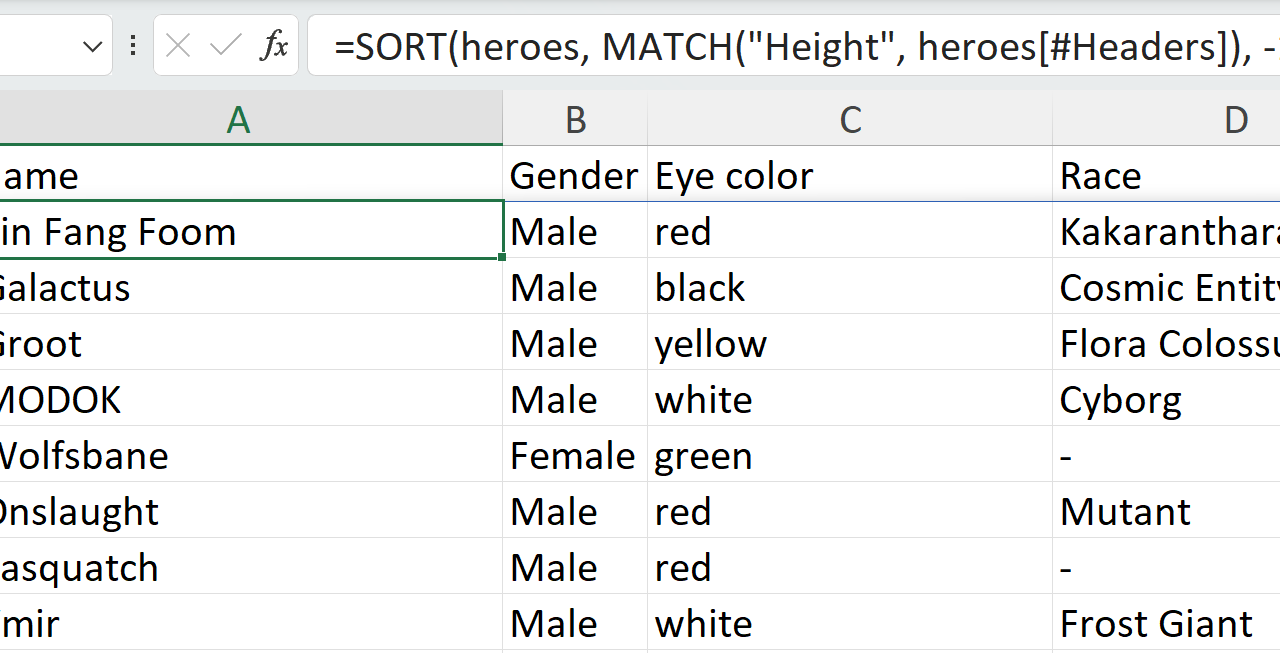Click the Enter checkmark formula icon
Viewport: 1280px width, 653px height.
pyautogui.click(x=226, y=45)
